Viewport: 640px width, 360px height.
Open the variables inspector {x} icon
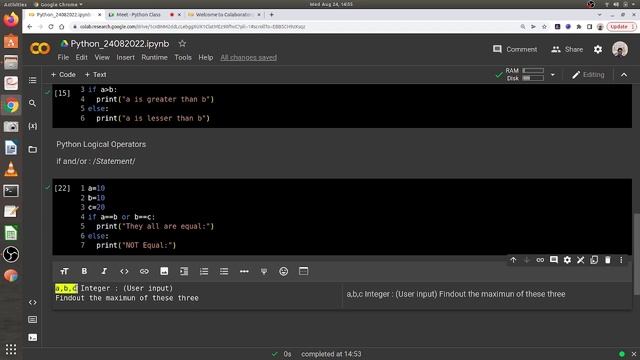(x=33, y=126)
